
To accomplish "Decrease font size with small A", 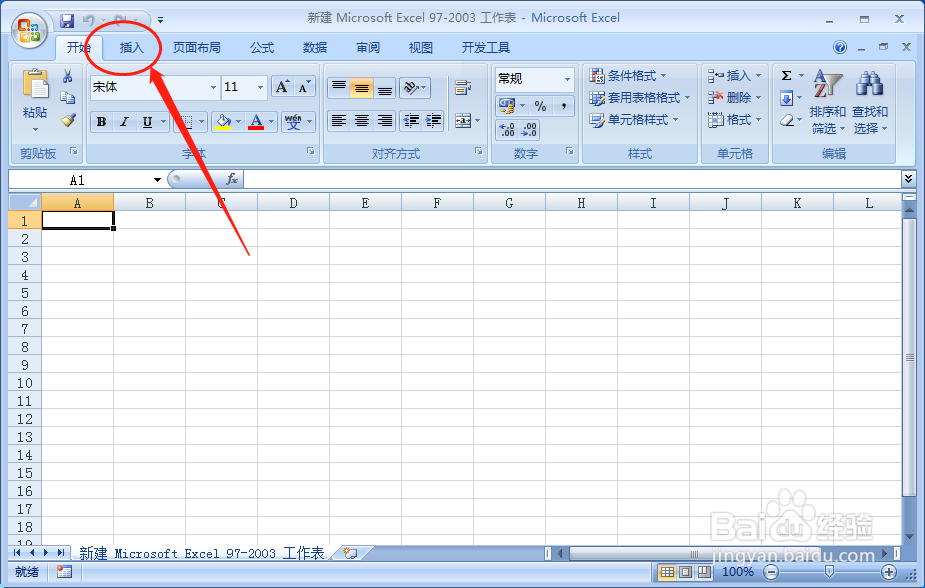I will (x=304, y=87).
